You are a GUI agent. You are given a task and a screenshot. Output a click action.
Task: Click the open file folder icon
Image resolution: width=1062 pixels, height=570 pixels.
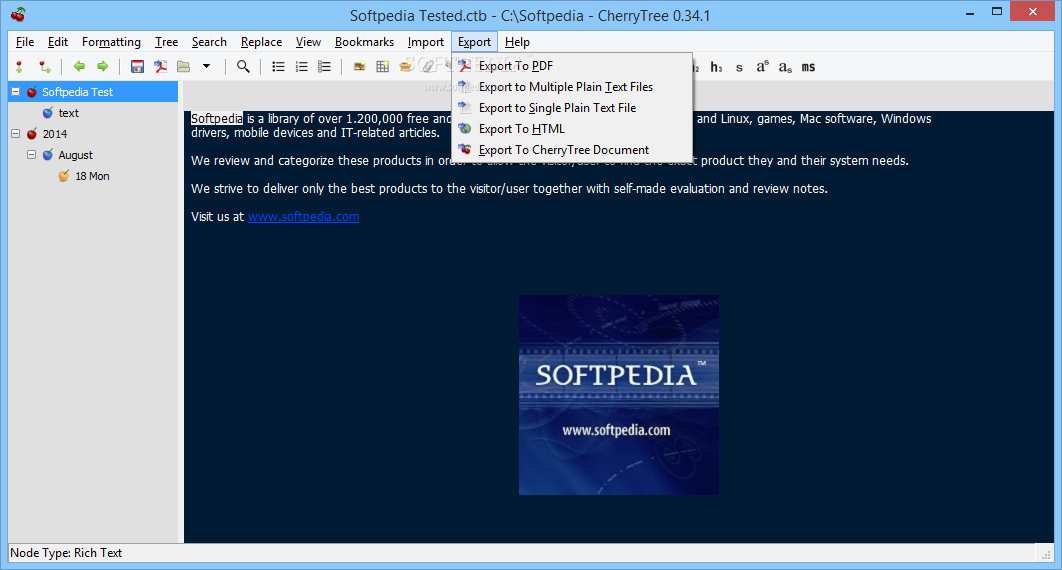pos(184,66)
